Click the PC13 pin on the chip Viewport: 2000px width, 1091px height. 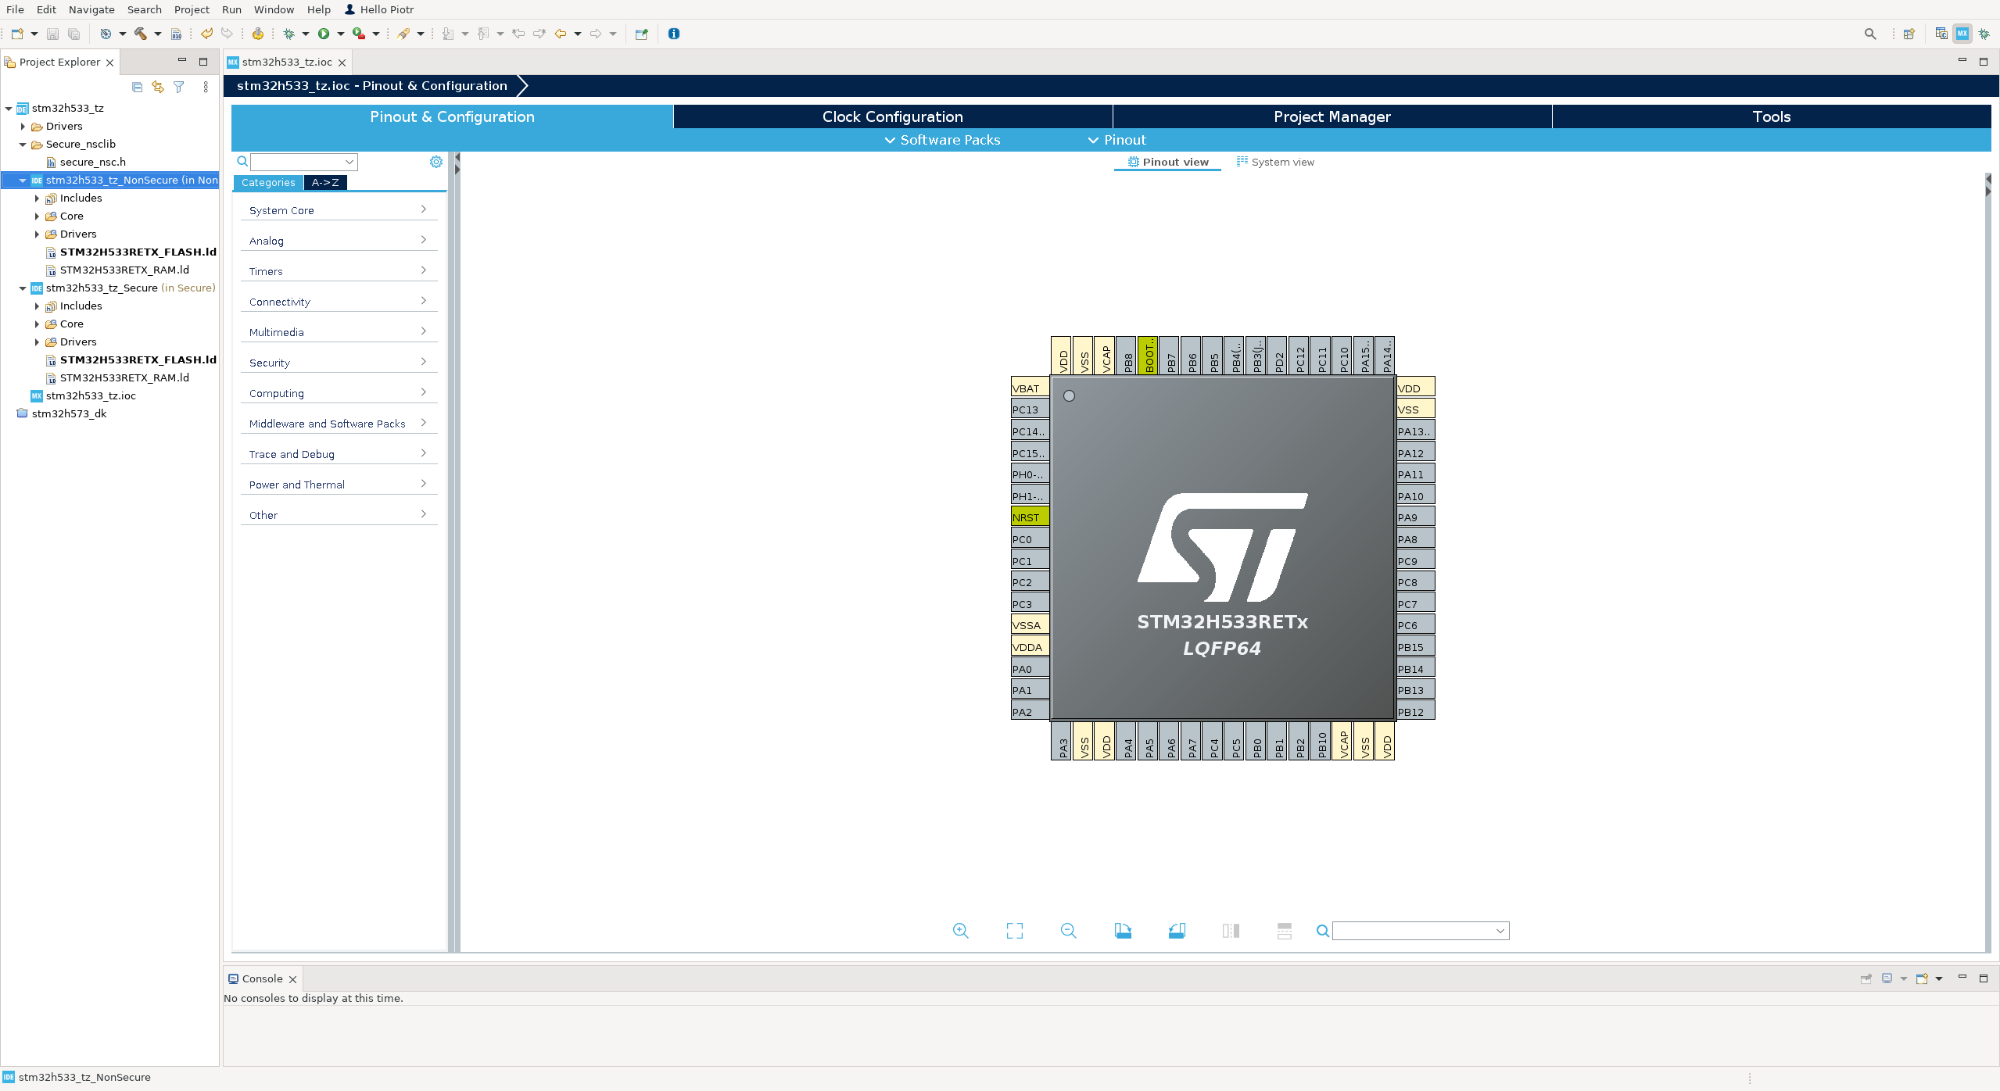(1030, 409)
